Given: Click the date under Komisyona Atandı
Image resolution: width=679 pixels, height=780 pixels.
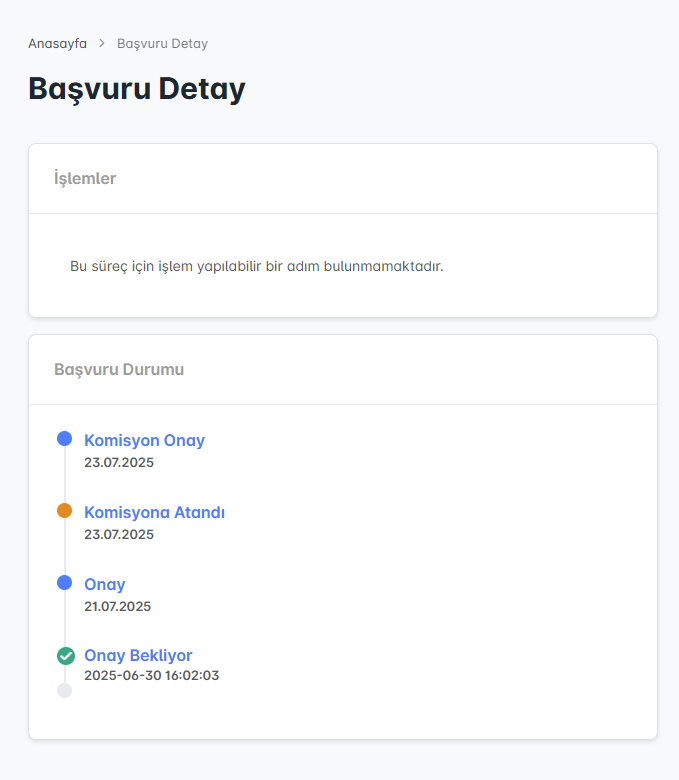Looking at the screenshot, I should [119, 534].
